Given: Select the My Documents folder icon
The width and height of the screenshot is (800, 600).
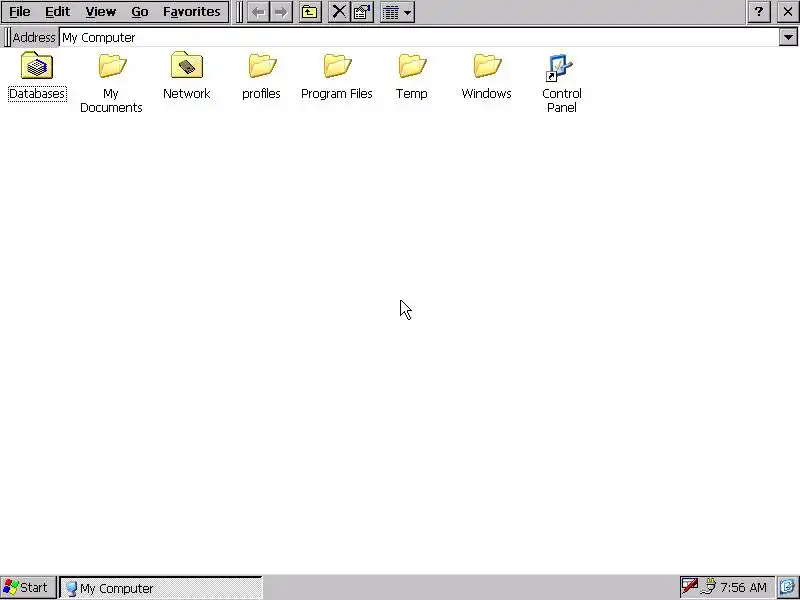Looking at the screenshot, I should (x=111, y=66).
